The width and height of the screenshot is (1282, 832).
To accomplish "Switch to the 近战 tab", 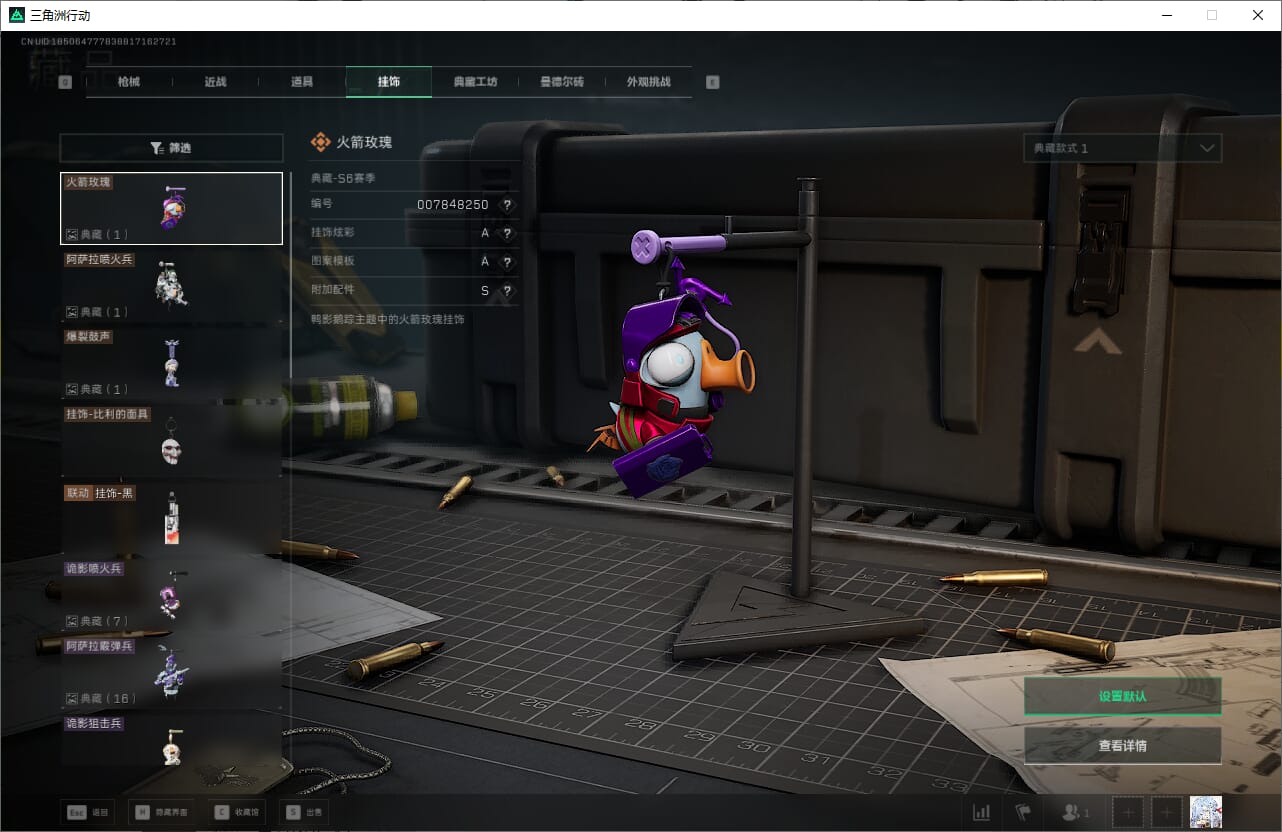I will point(215,82).
